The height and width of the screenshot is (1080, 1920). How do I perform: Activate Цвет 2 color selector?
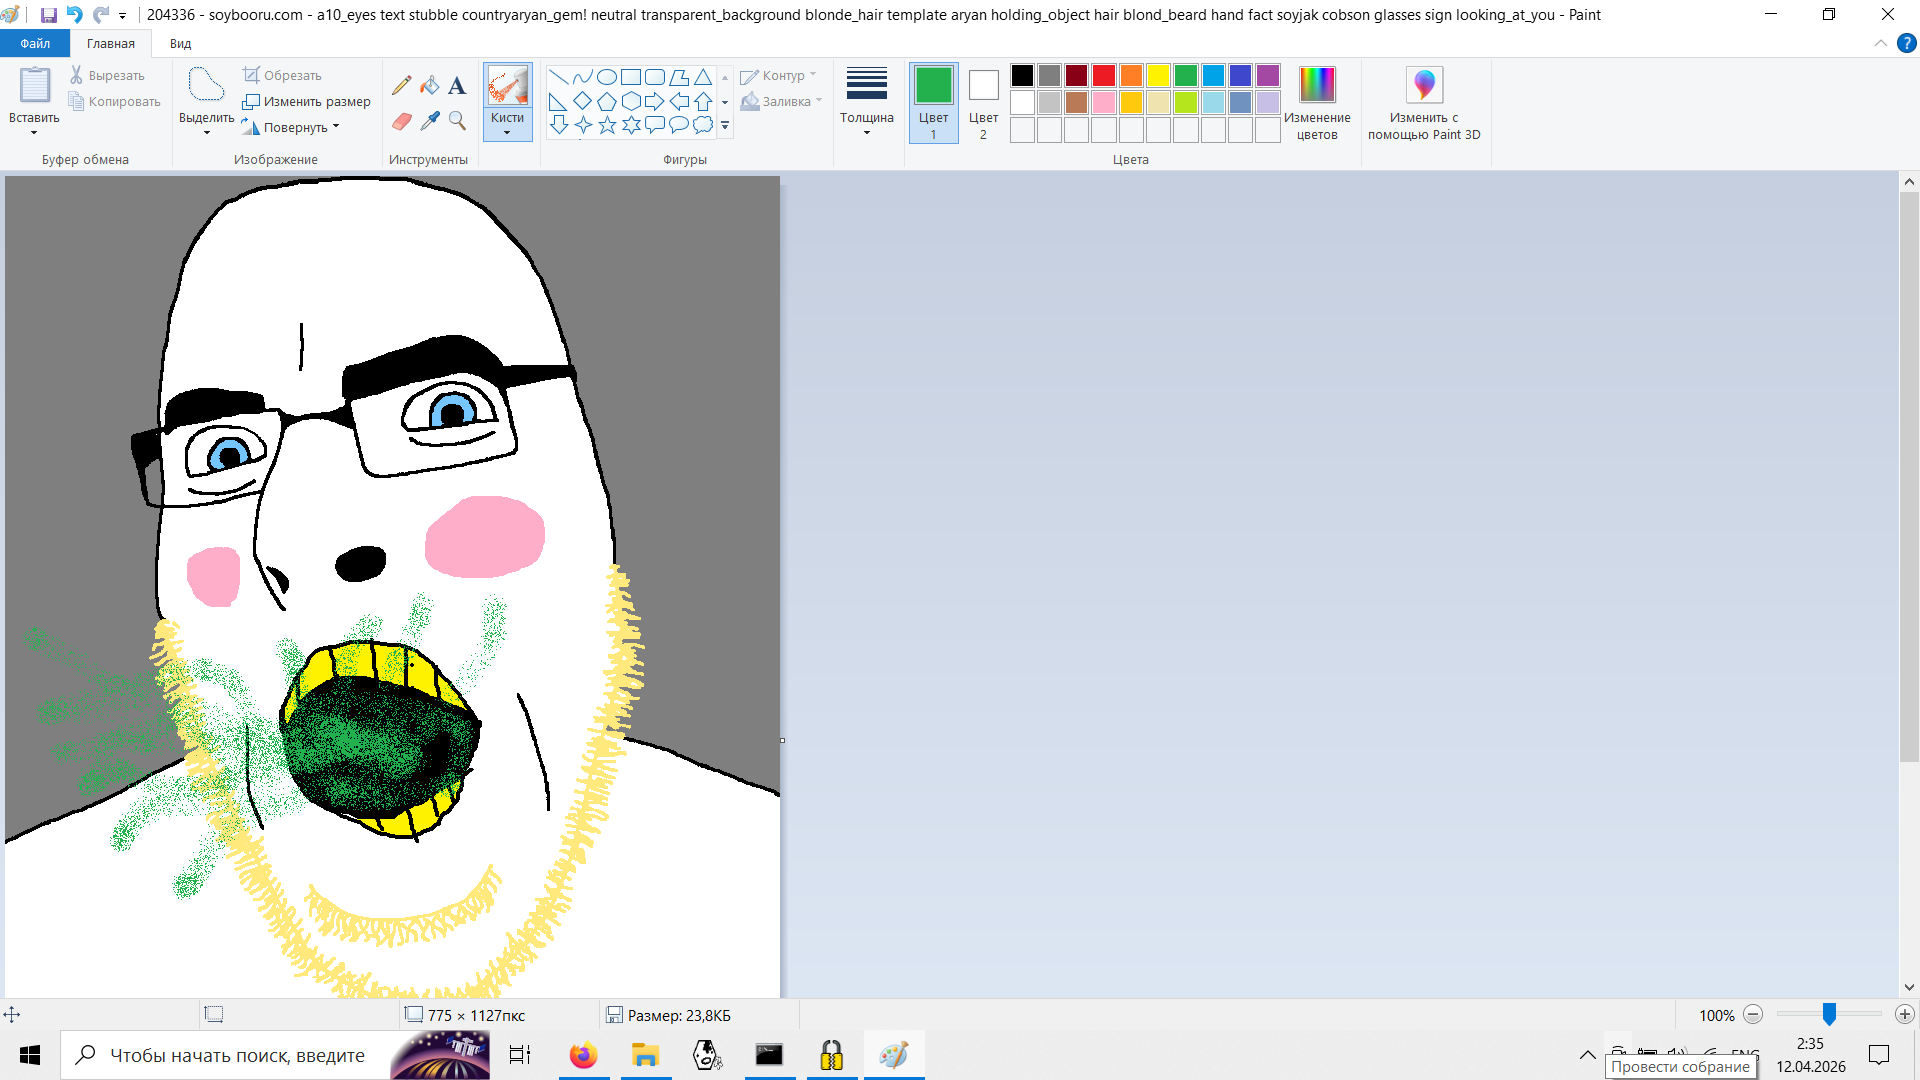coord(983,102)
